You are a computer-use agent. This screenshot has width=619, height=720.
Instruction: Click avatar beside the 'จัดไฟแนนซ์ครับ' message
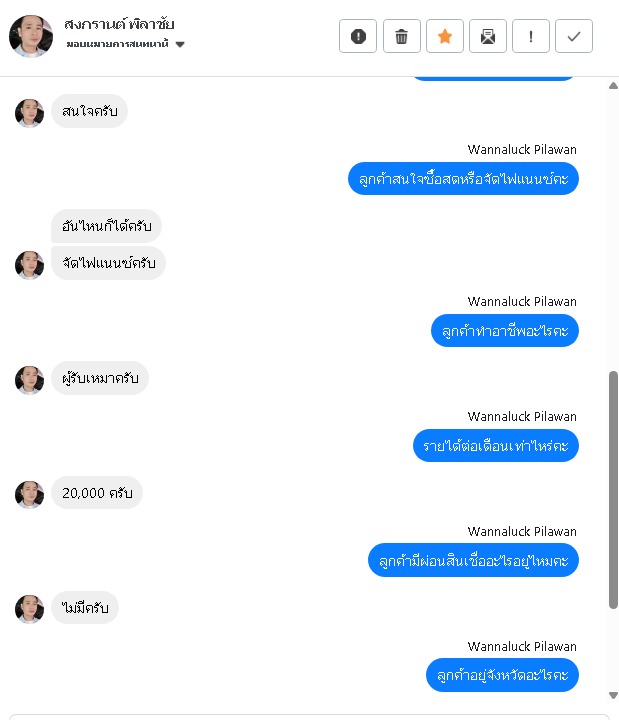coord(29,265)
